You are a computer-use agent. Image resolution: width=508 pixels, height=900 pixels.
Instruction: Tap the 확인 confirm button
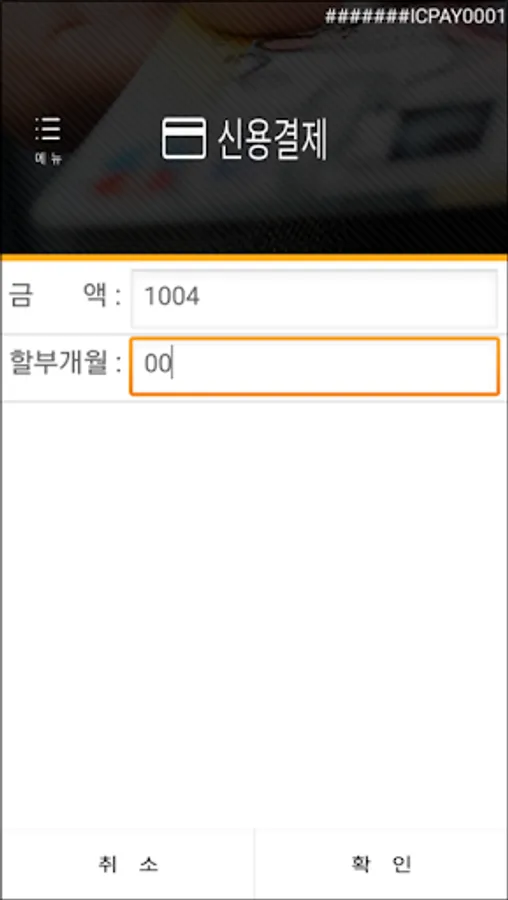coord(381,863)
